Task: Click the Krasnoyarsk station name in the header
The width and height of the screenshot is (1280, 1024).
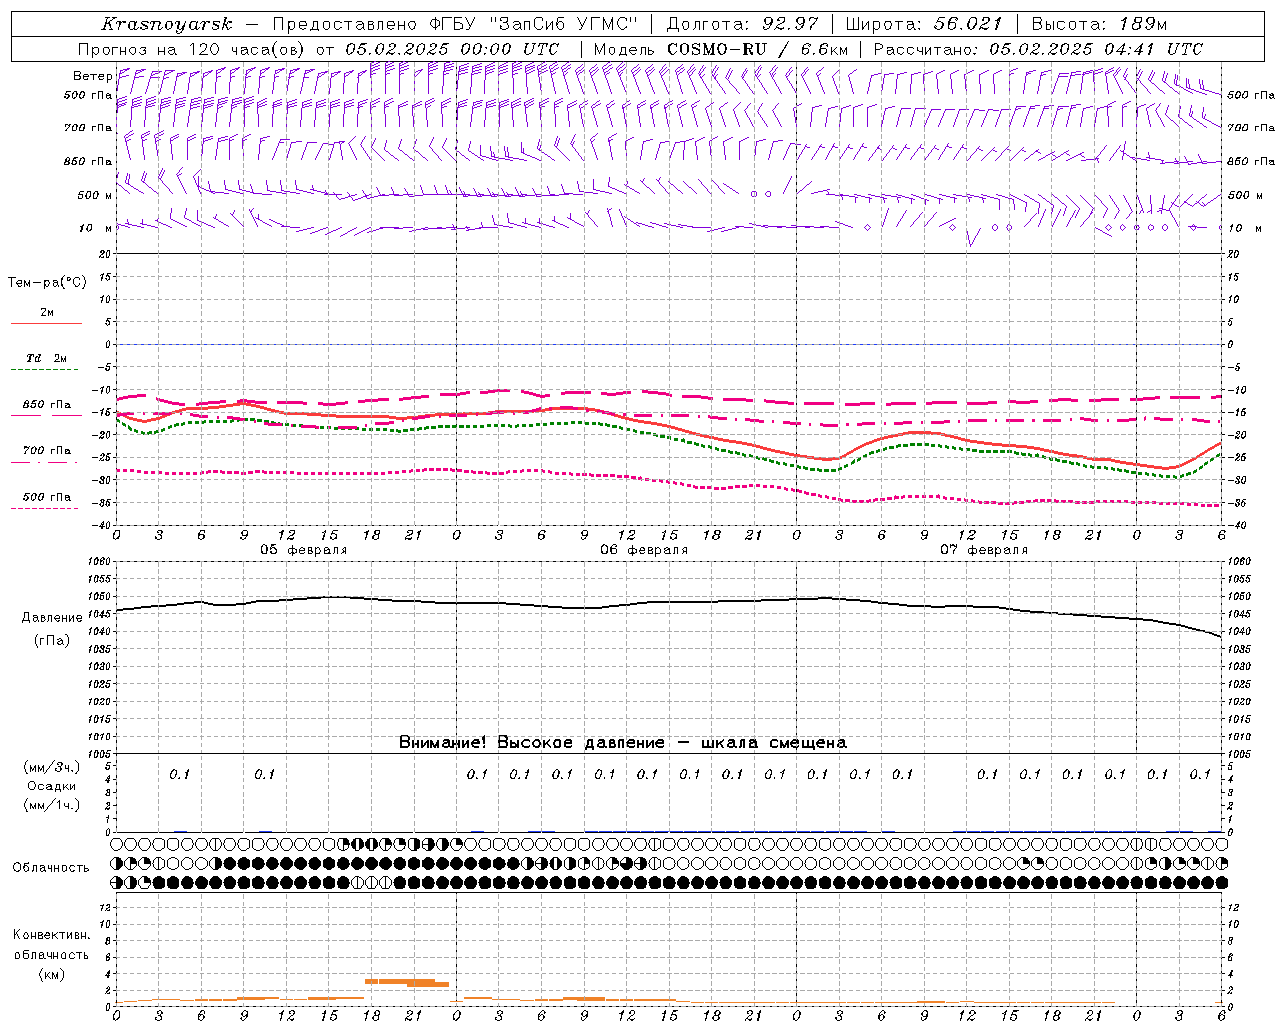Action: tap(166, 24)
